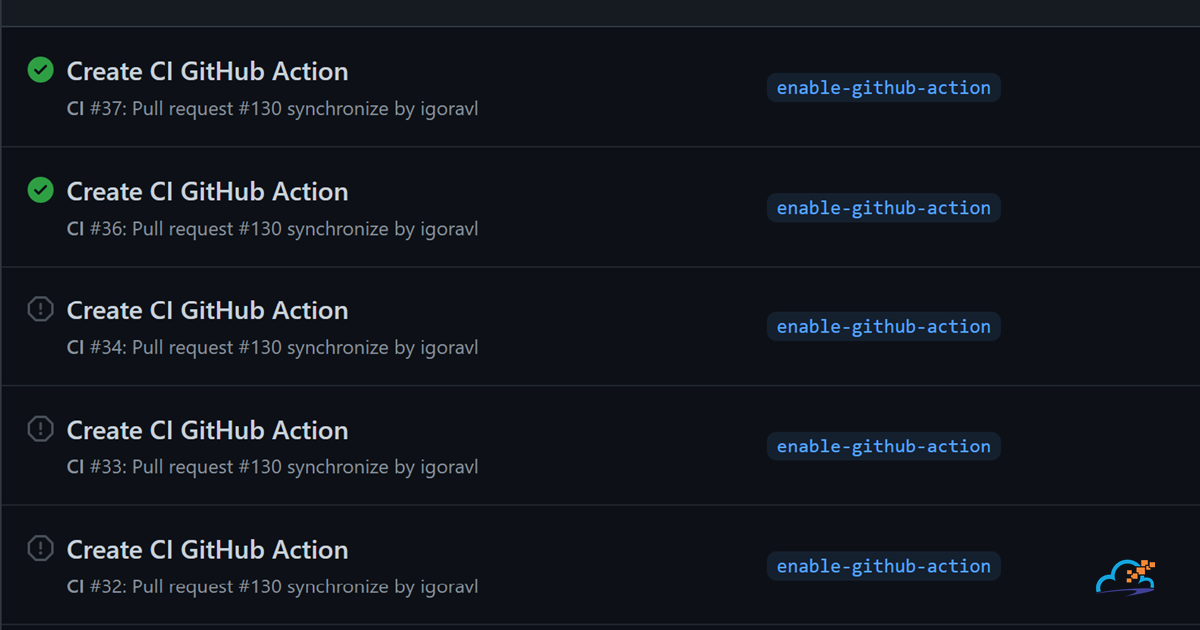Viewport: 1200px width, 630px height.
Task: Select enable-github-action branch label for CI #32
Action: (x=884, y=566)
